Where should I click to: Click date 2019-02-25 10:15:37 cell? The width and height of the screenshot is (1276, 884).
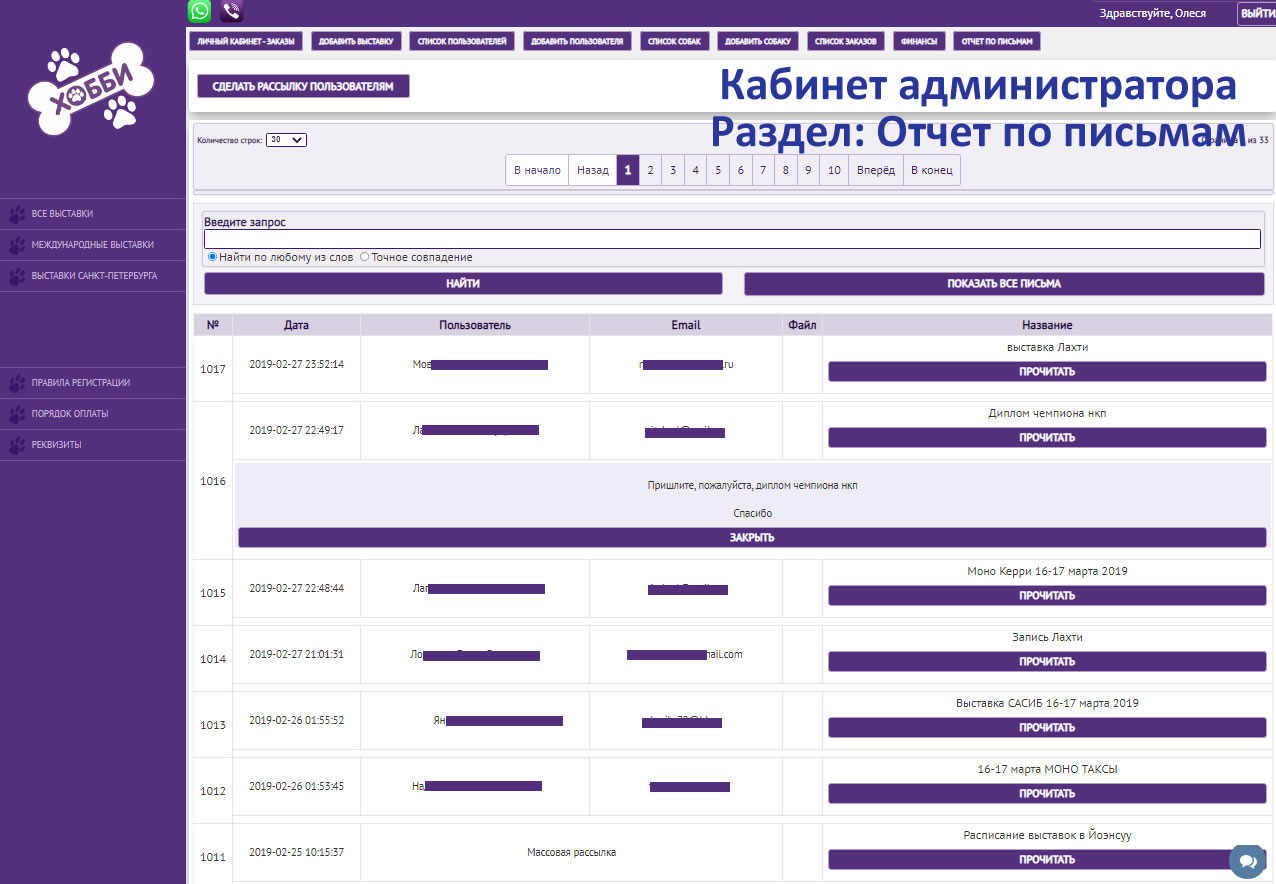click(296, 852)
